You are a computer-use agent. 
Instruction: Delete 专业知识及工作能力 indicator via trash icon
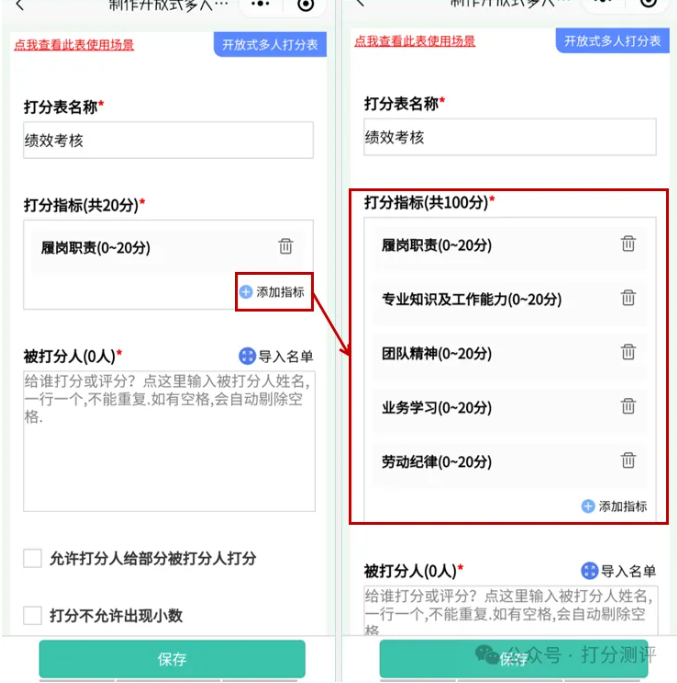628,298
